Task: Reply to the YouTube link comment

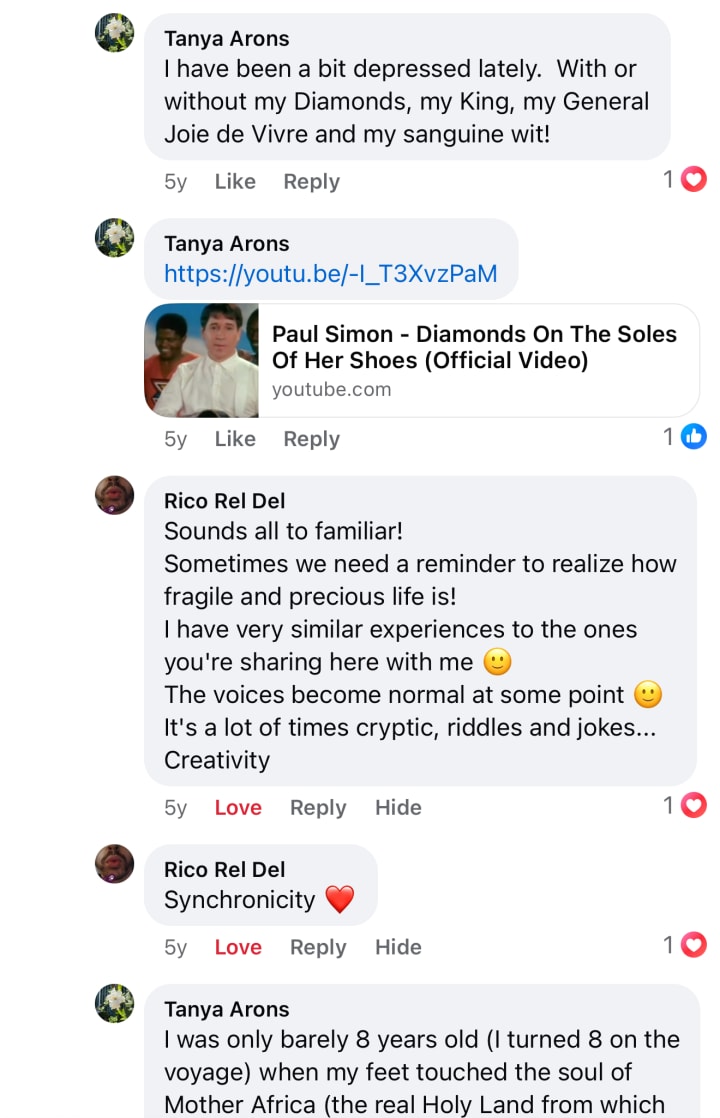Action: (311, 438)
